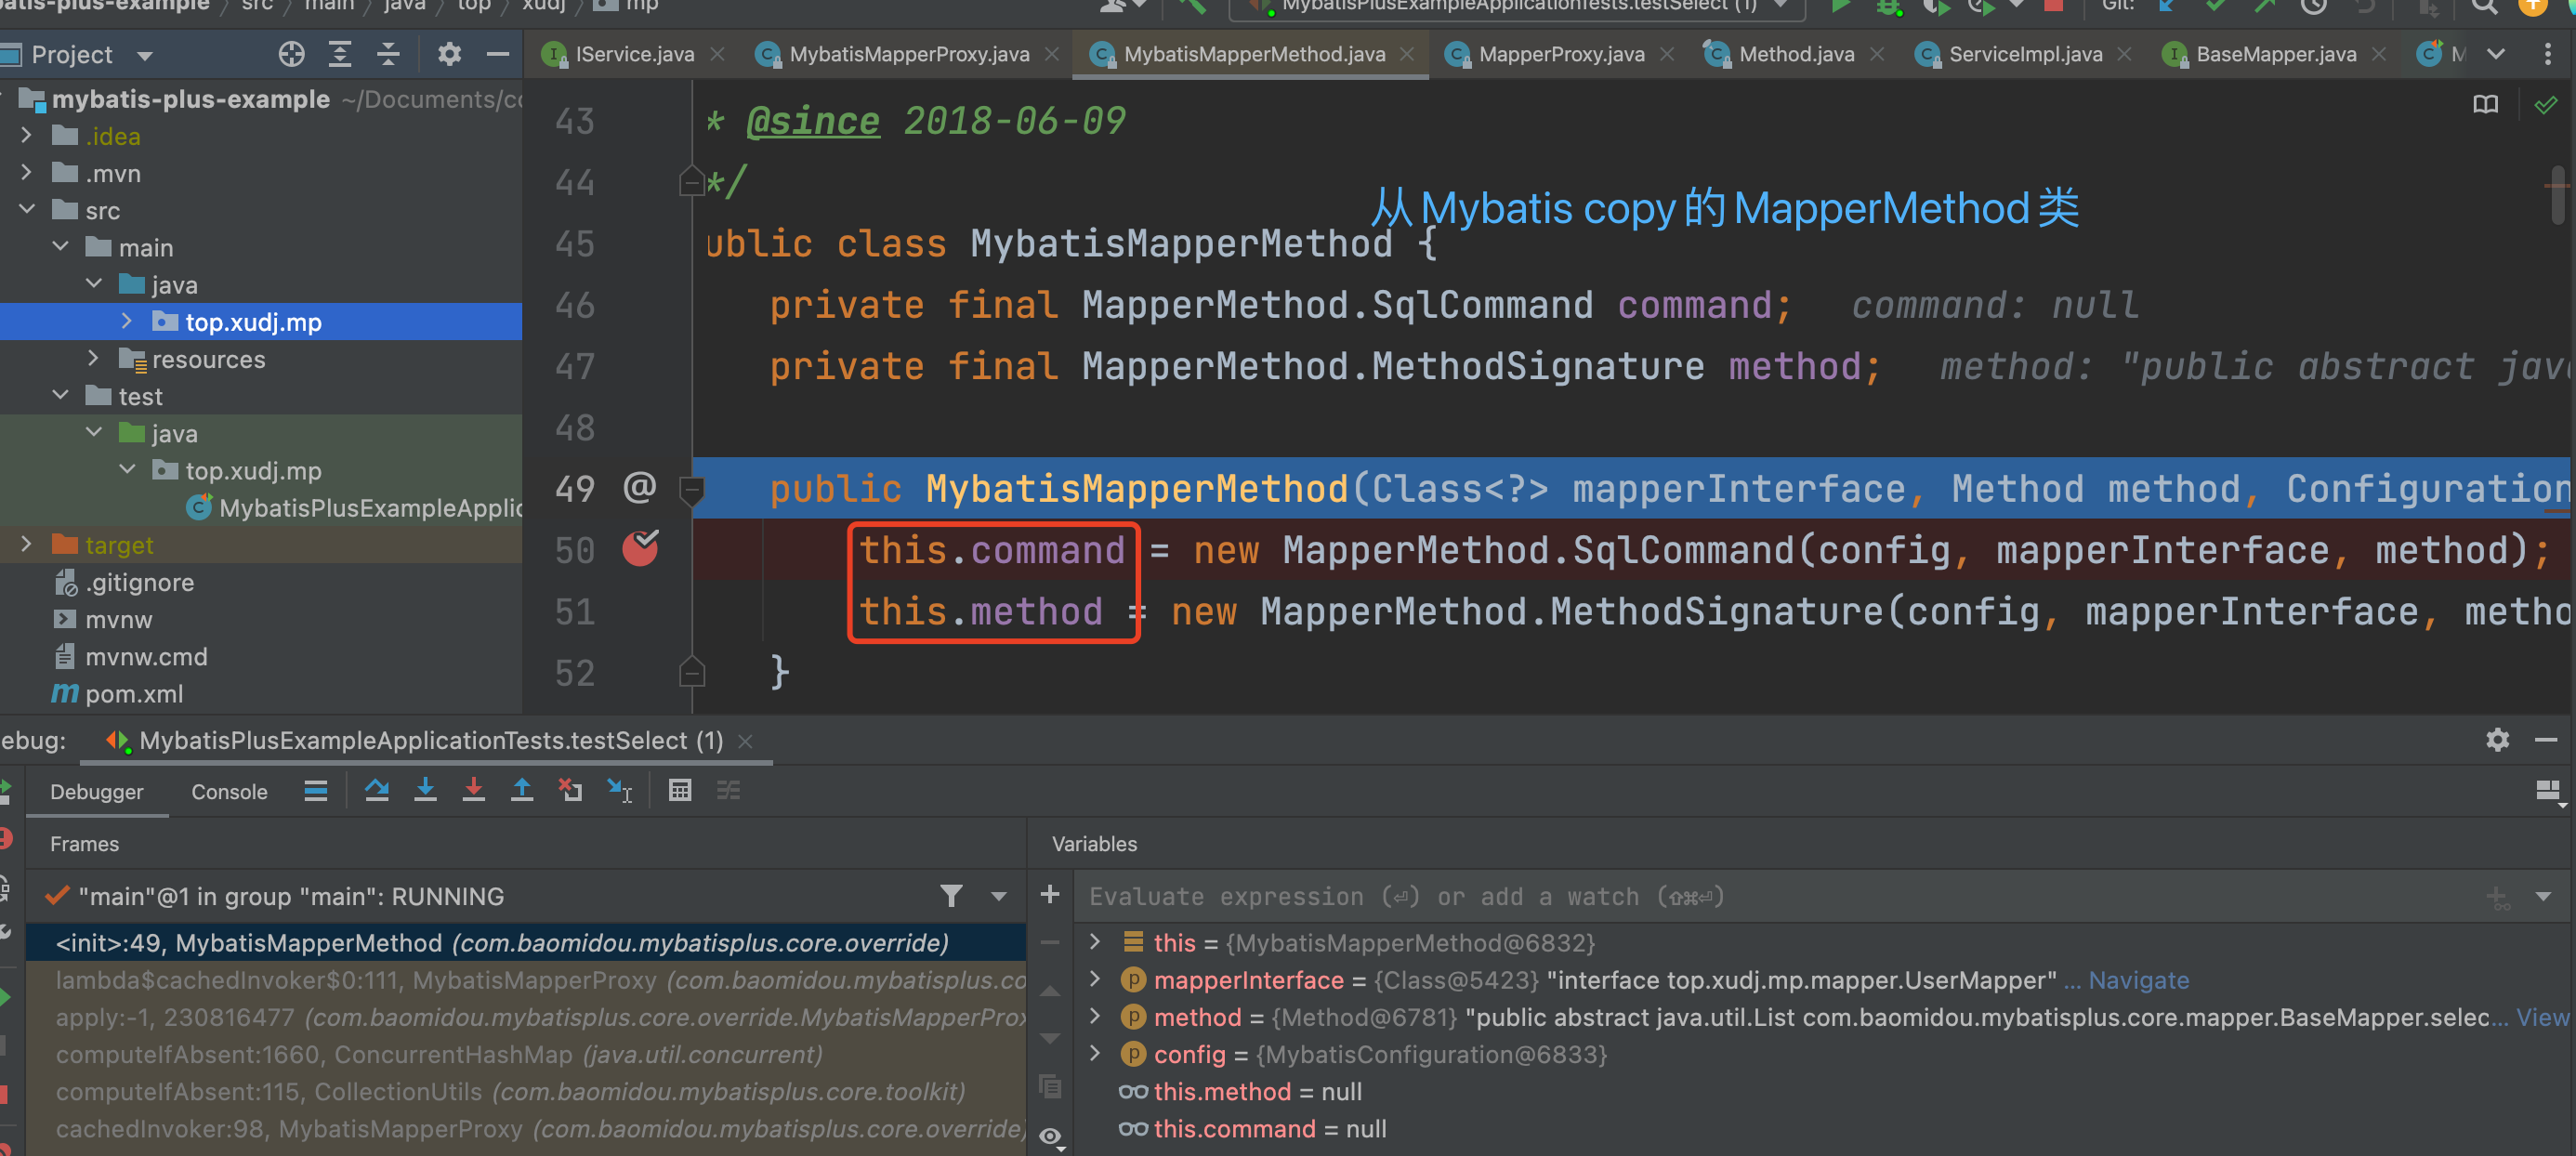Click Force Step Into red arrow icon
The width and height of the screenshot is (2576, 1156).
[x=474, y=791]
